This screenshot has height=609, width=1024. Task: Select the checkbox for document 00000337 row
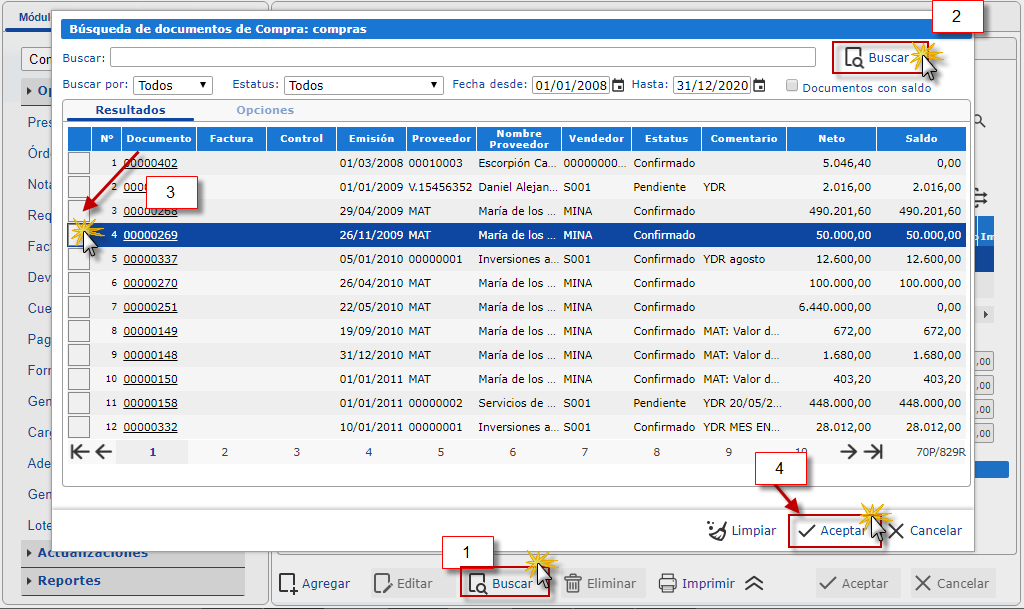coord(79,259)
